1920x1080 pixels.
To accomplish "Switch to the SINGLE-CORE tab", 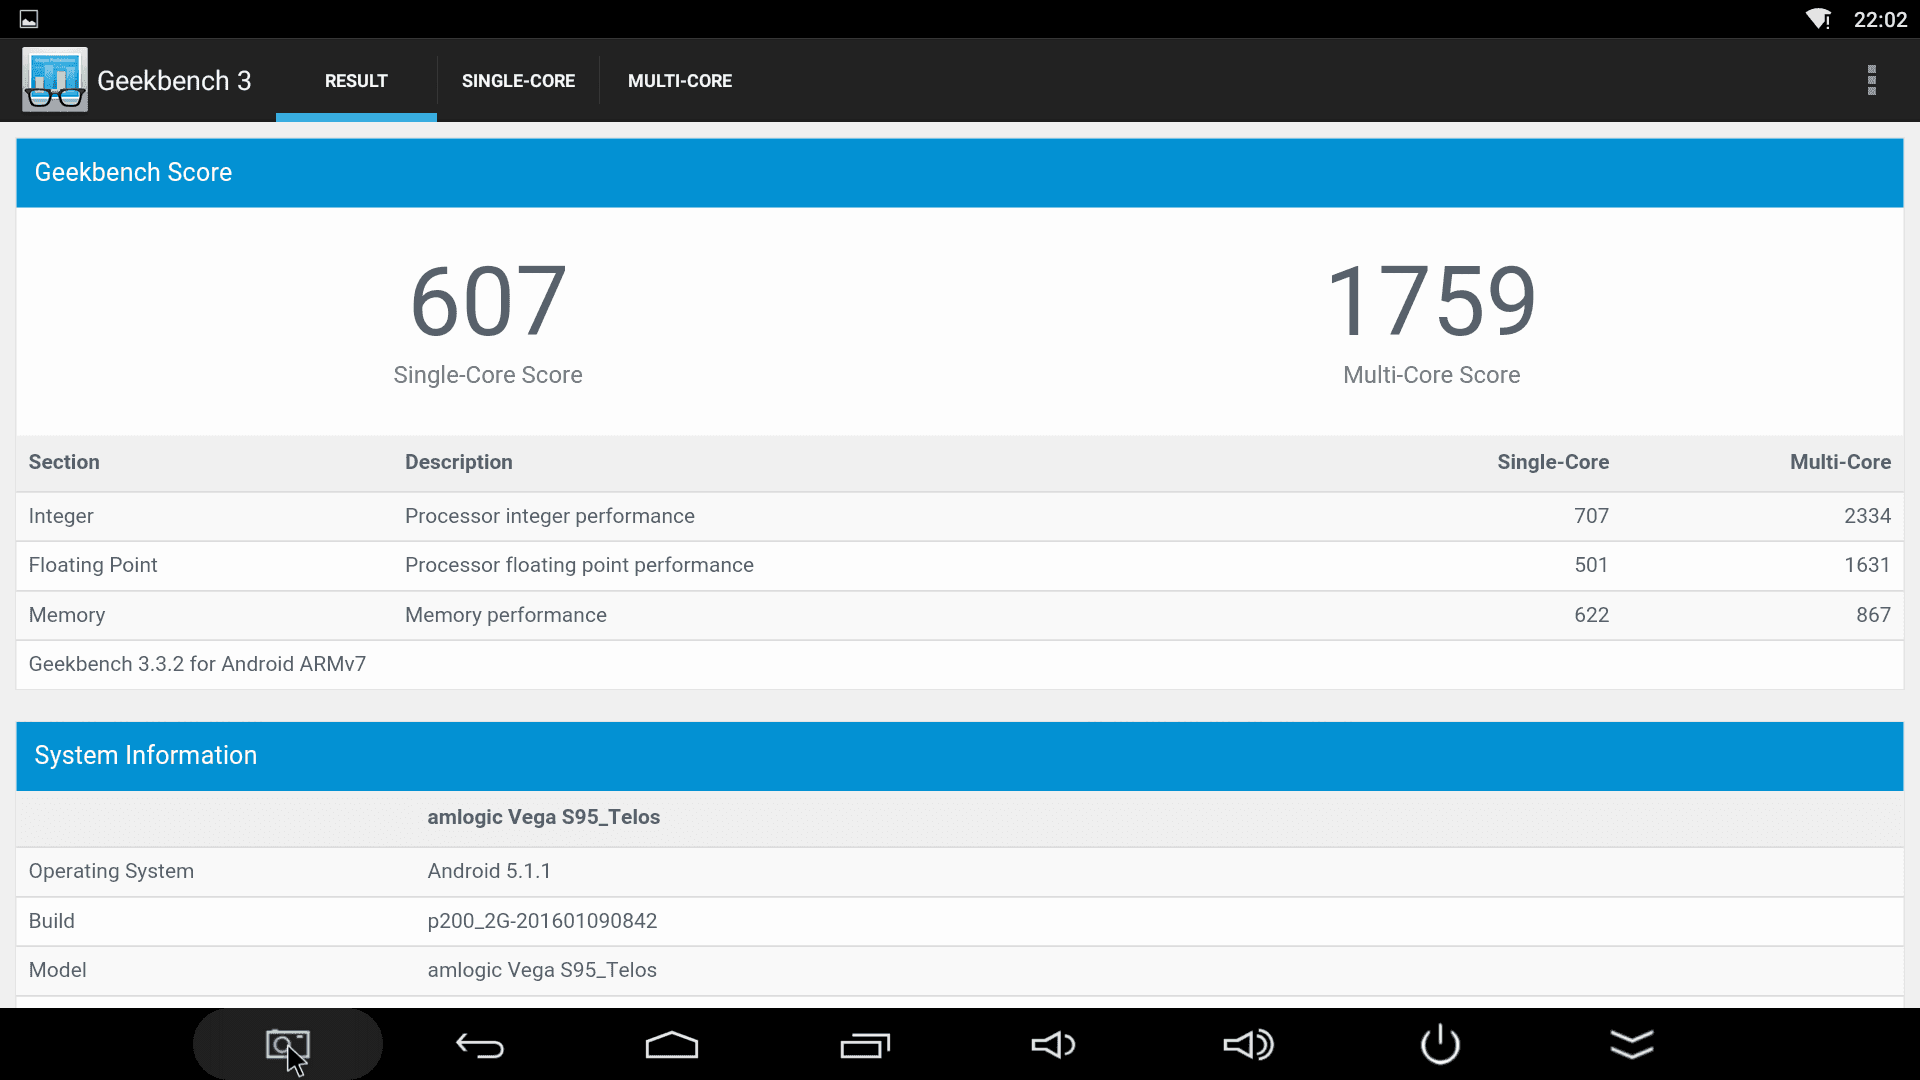I will [518, 81].
